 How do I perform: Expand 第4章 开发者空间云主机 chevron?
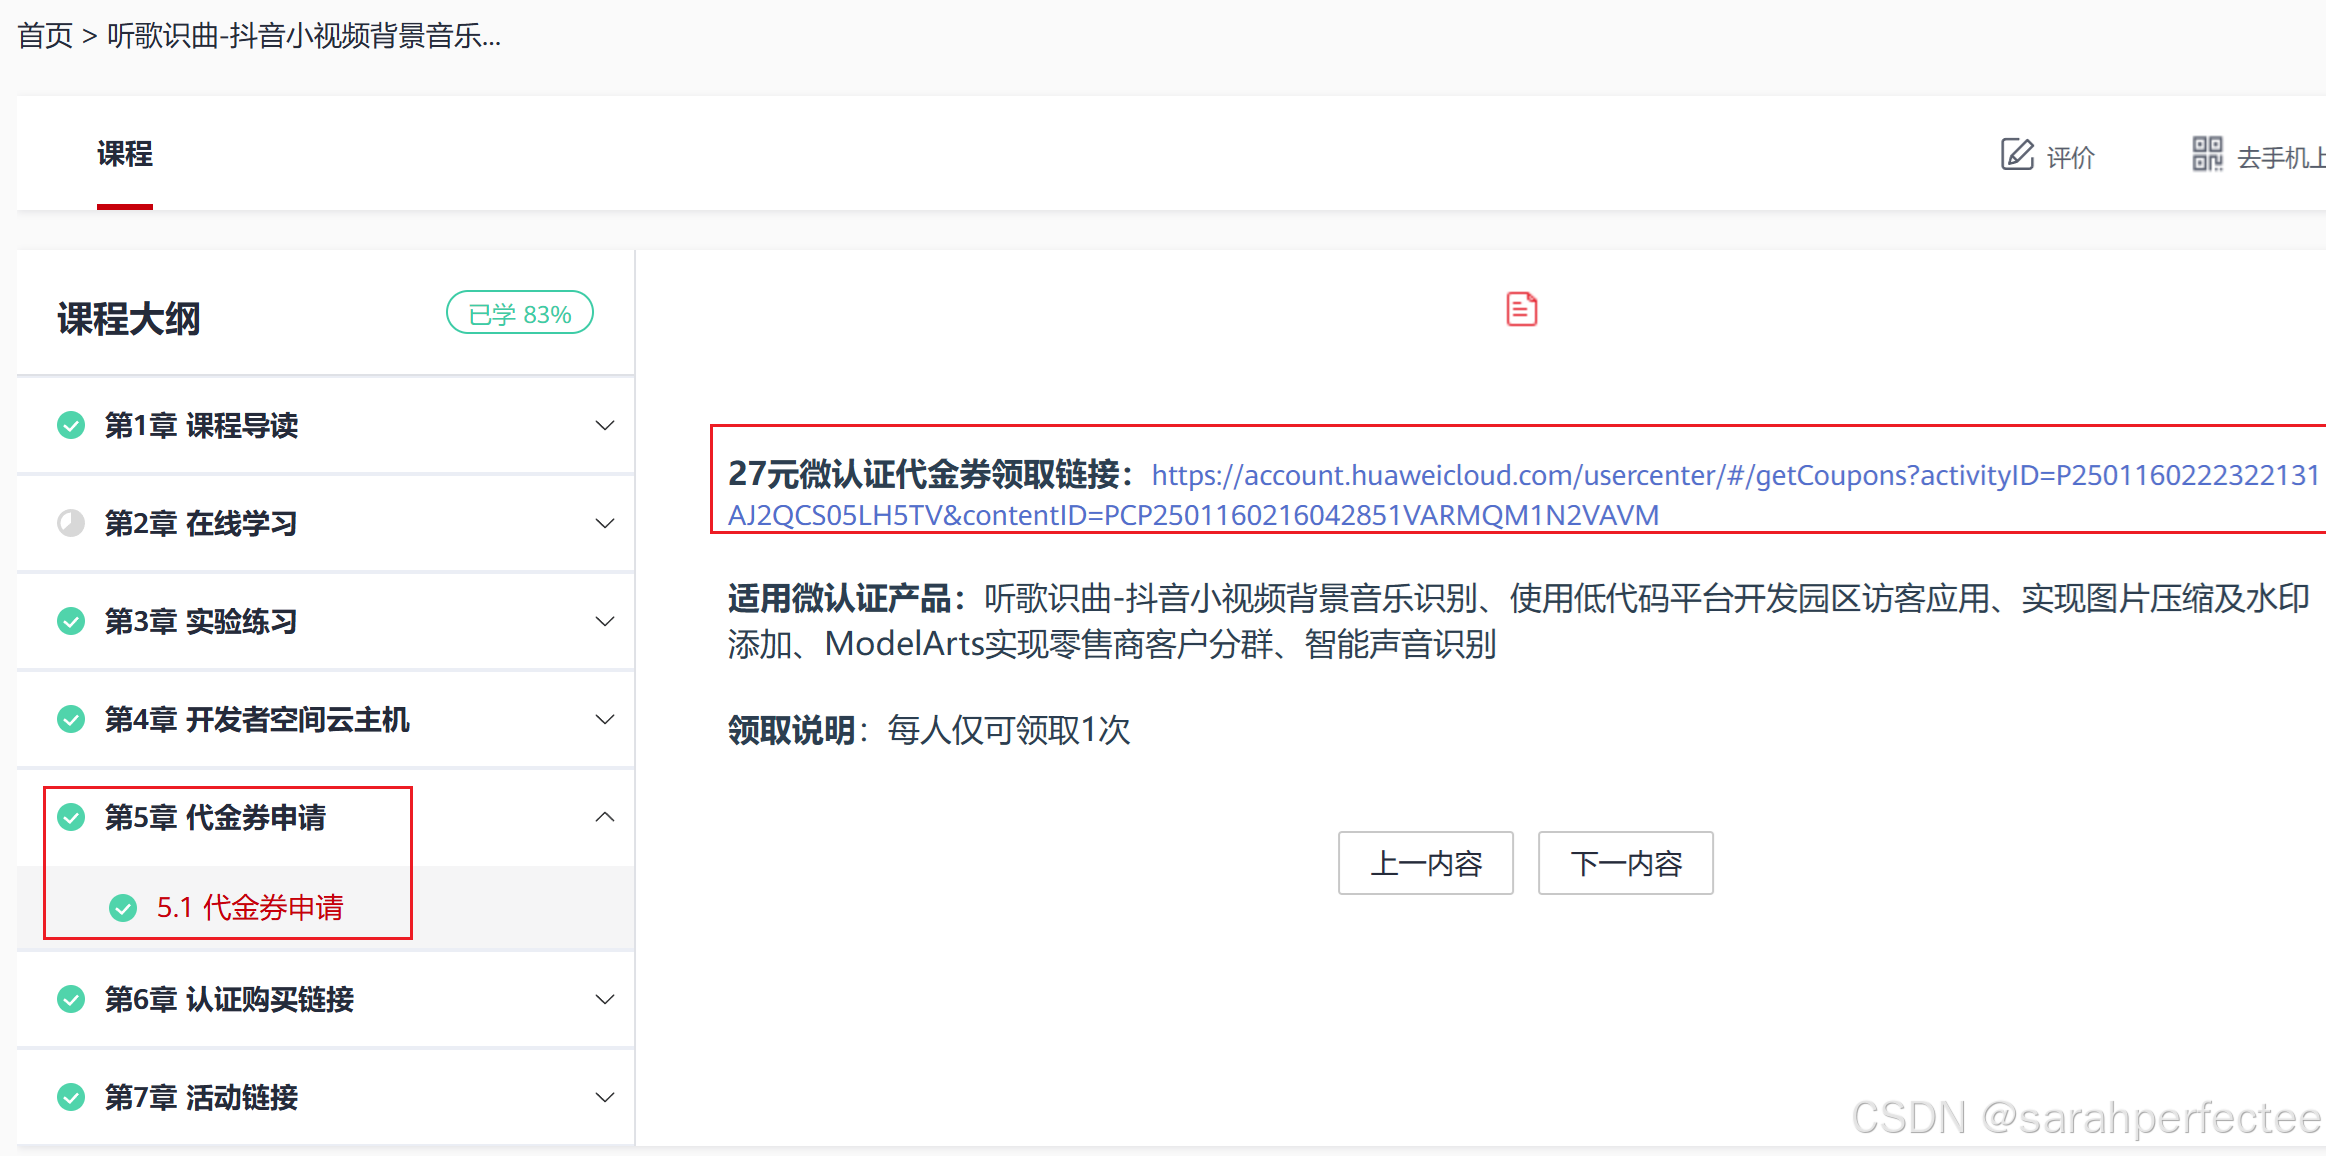[x=604, y=719]
